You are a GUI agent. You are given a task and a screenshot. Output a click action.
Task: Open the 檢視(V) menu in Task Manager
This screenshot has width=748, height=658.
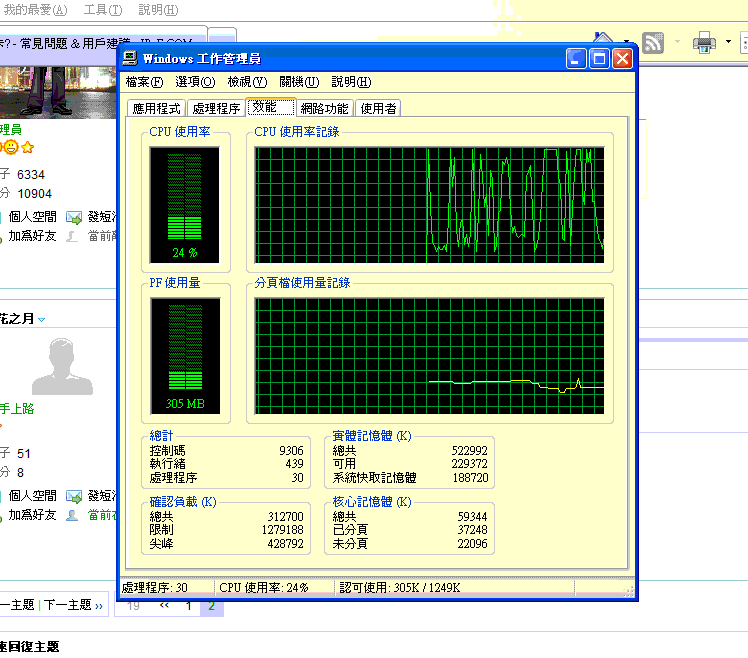click(247, 82)
